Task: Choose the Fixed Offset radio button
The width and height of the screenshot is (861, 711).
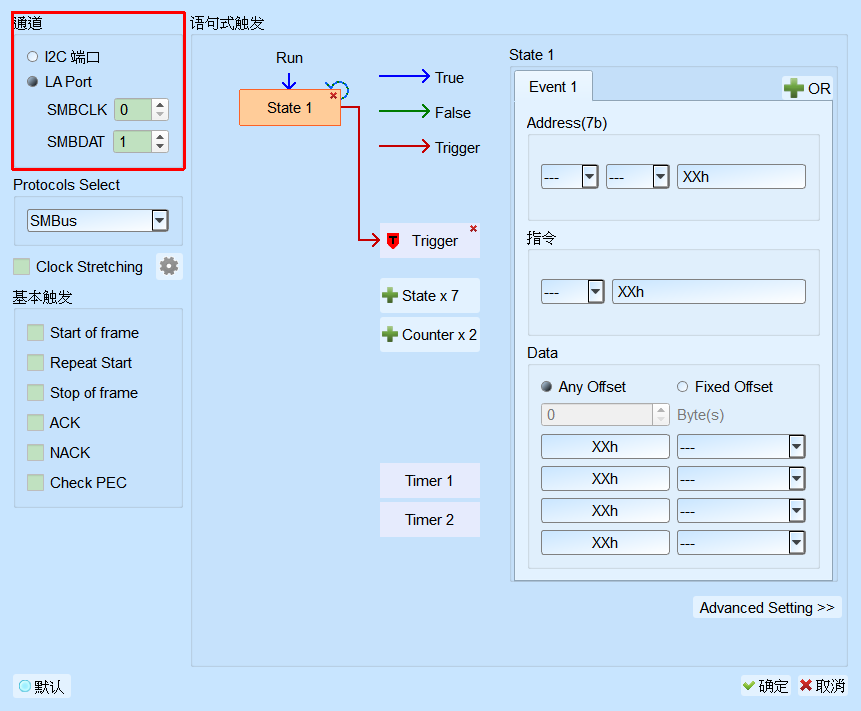Action: (683, 387)
